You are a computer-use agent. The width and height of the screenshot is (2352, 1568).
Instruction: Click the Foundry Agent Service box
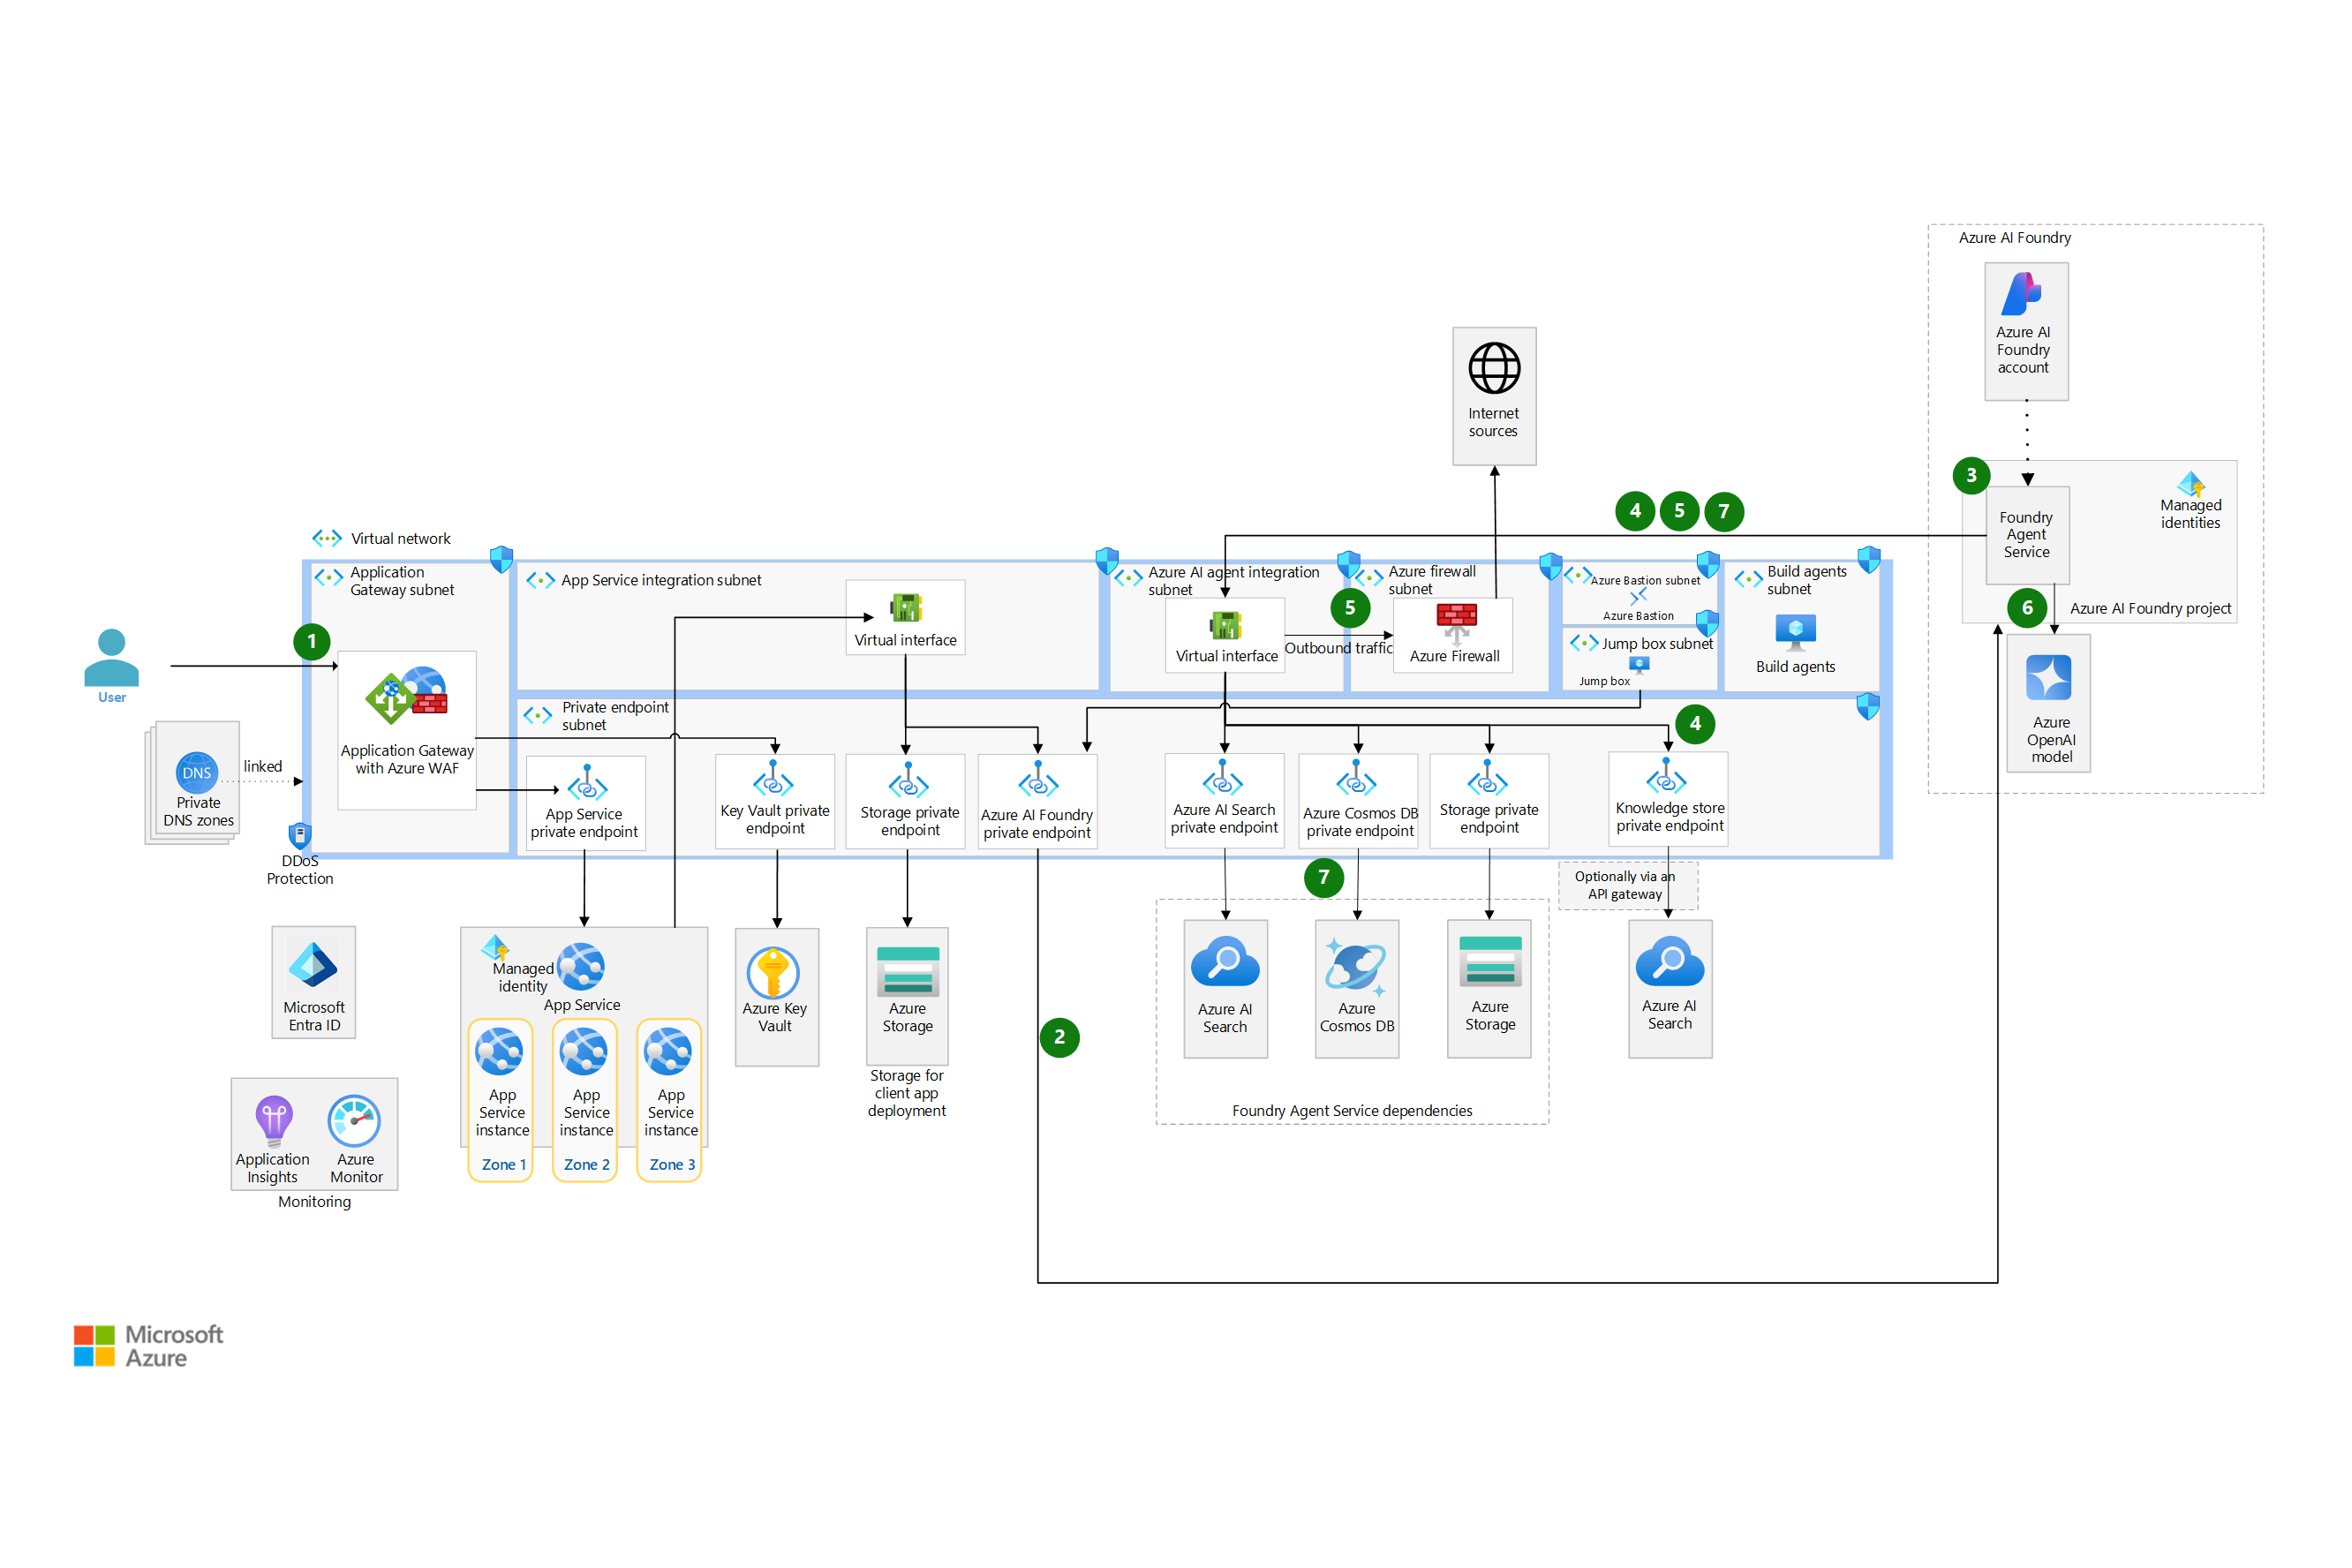tap(2026, 535)
